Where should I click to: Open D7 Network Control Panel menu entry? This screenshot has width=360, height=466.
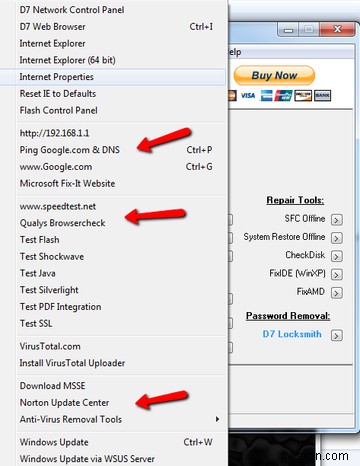click(113, 10)
